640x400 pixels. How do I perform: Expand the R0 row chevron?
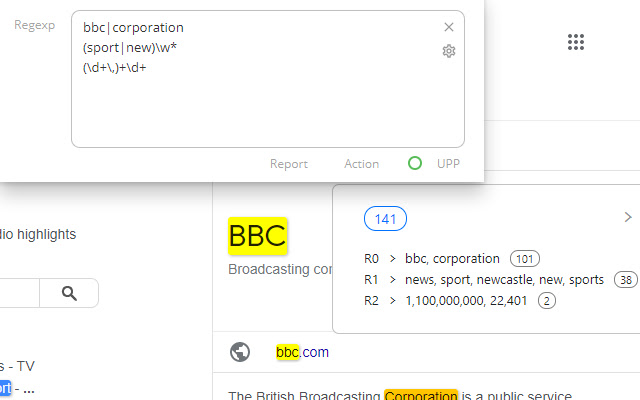(x=393, y=258)
